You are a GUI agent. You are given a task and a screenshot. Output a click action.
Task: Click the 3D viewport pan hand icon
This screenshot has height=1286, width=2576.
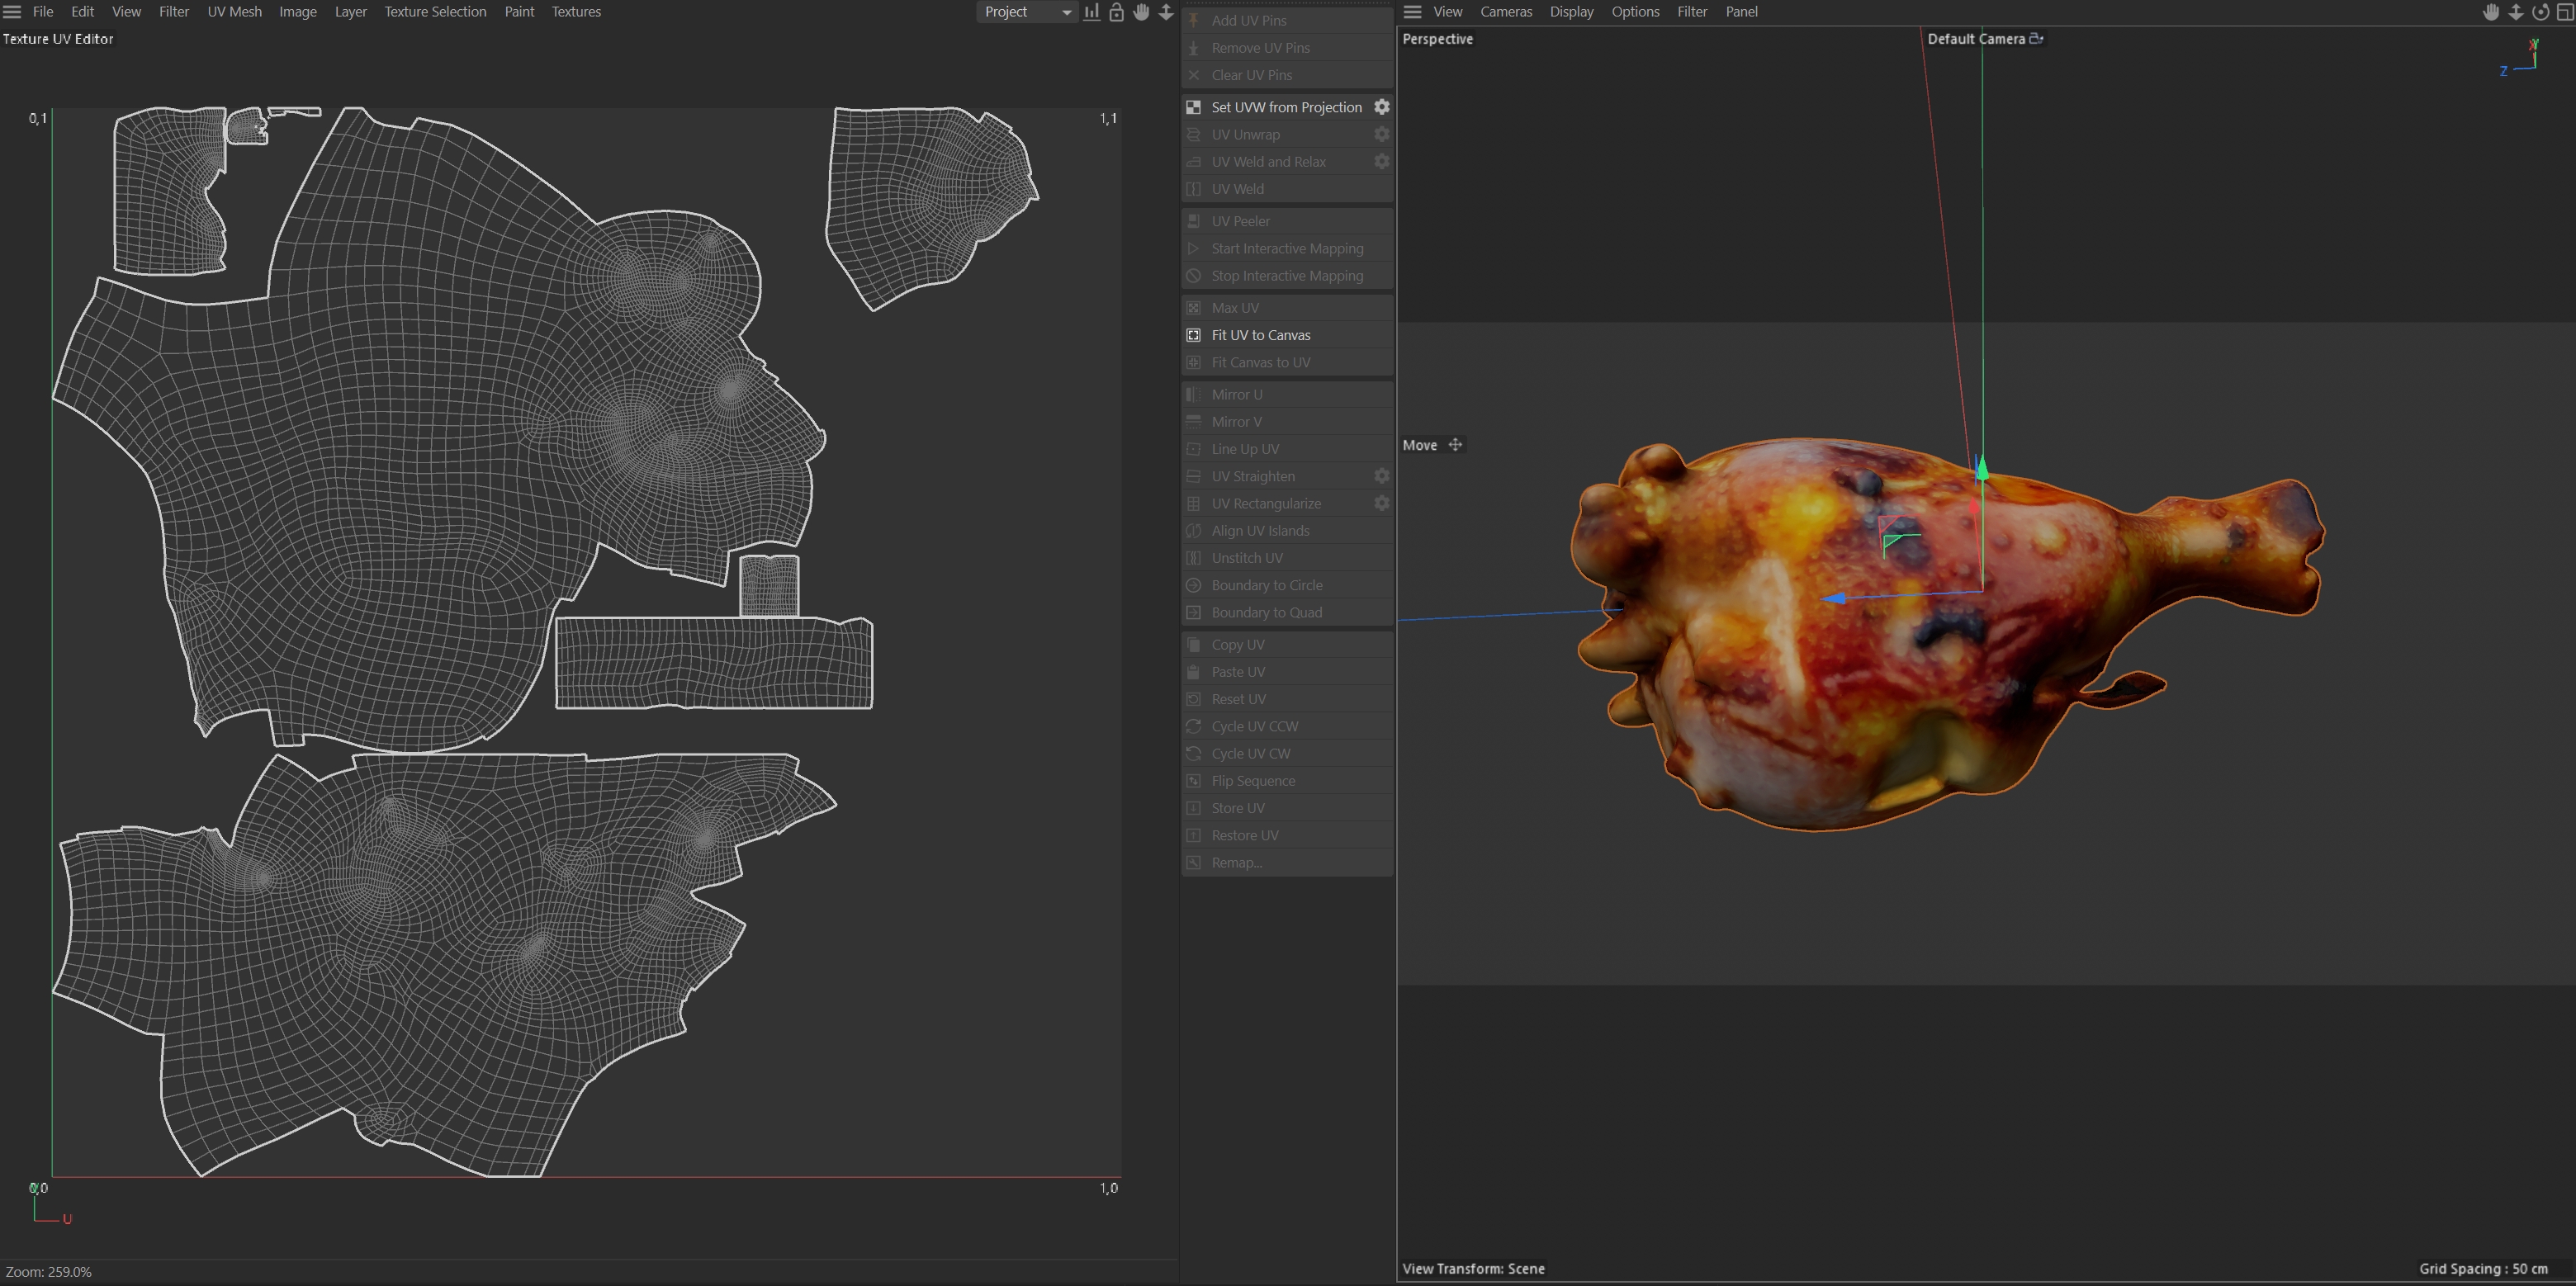(2491, 12)
